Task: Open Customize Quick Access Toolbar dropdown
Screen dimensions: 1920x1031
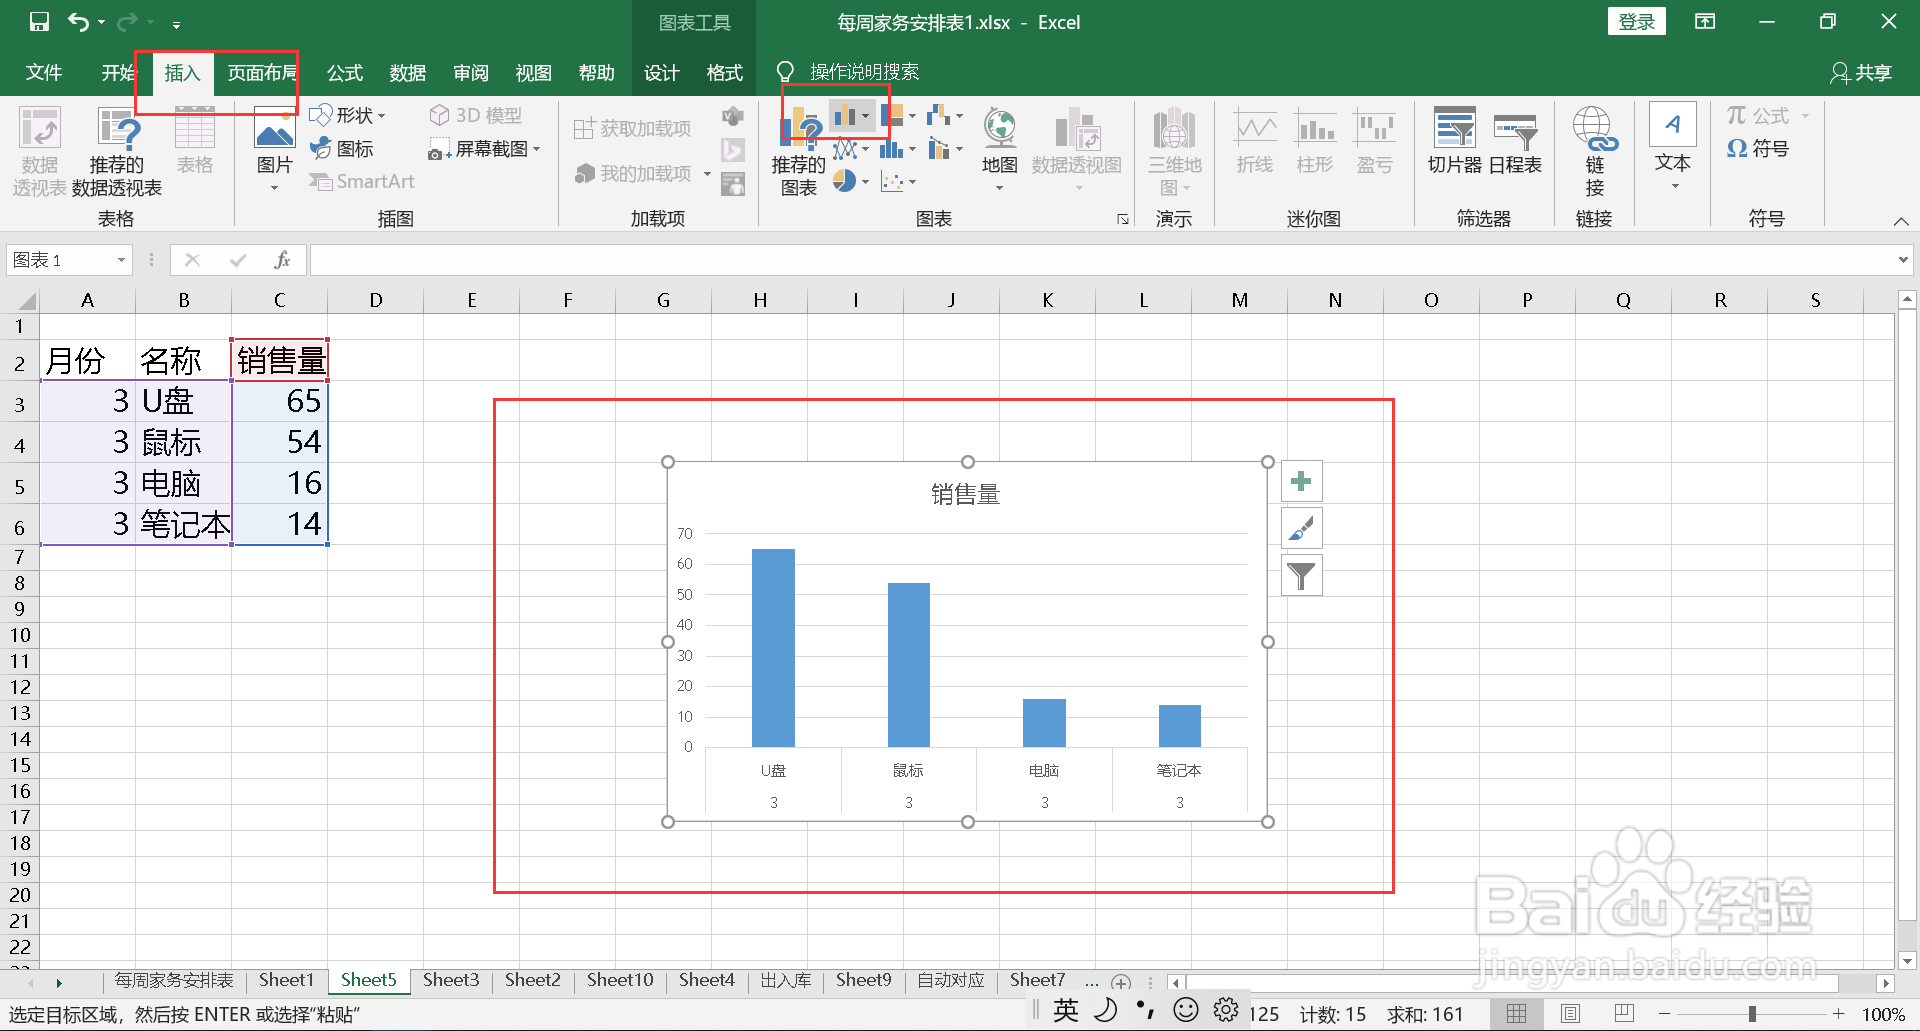Action: coord(176,23)
